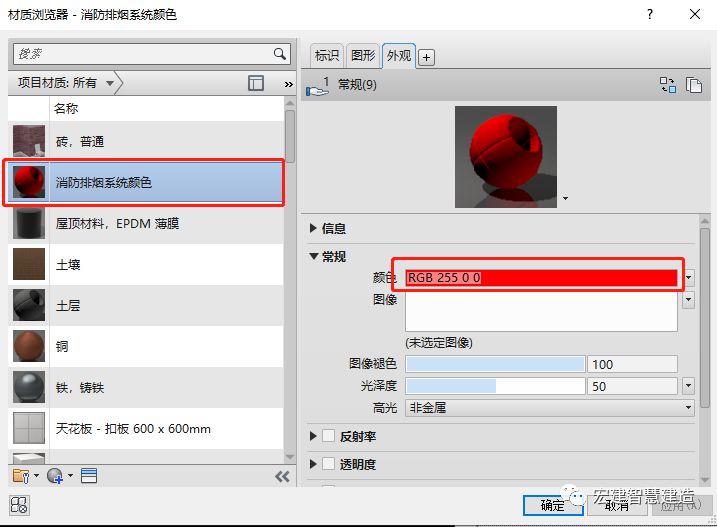This screenshot has height=527, width=717.
Task: Expand the project materials toolbar chevron
Action: click(289, 84)
